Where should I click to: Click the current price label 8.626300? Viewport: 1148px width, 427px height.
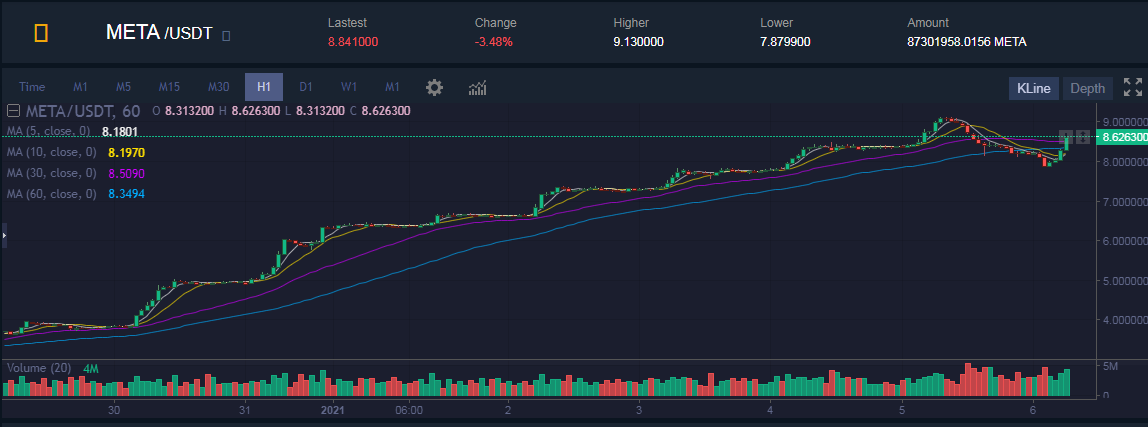(x=1122, y=137)
